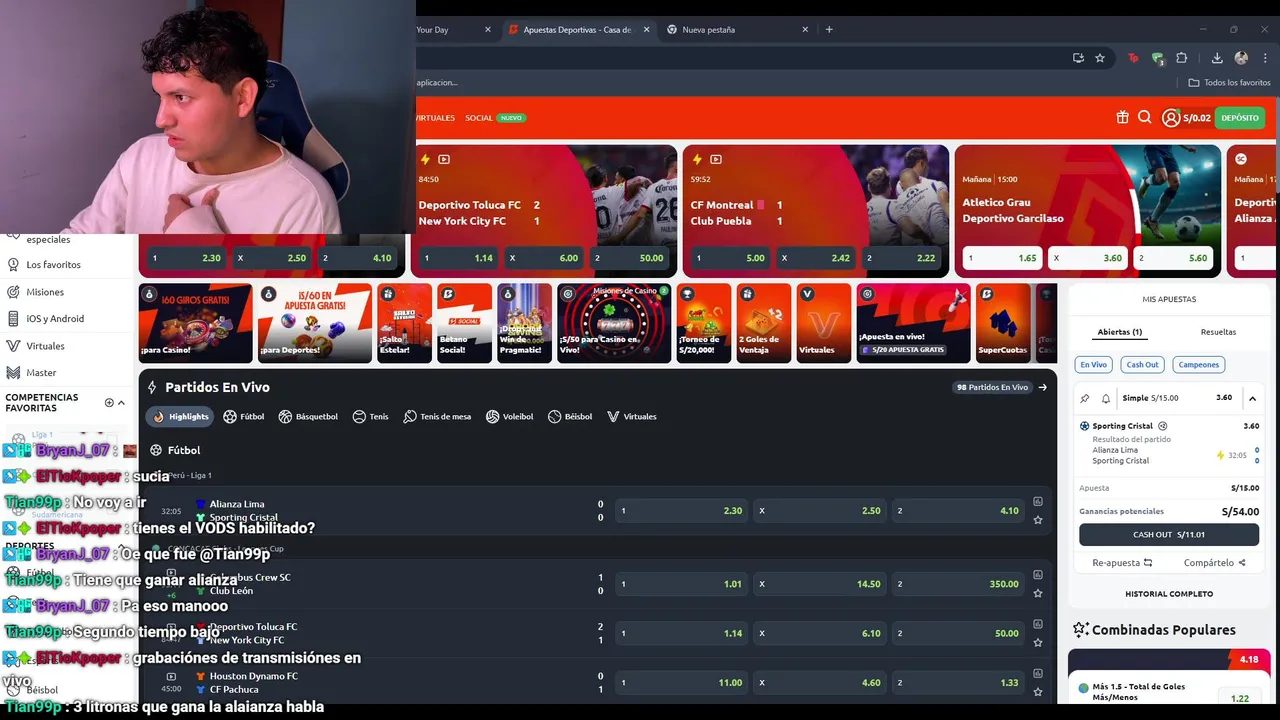Open Master in left sidebar
The image size is (1280, 720).
[x=41, y=373]
